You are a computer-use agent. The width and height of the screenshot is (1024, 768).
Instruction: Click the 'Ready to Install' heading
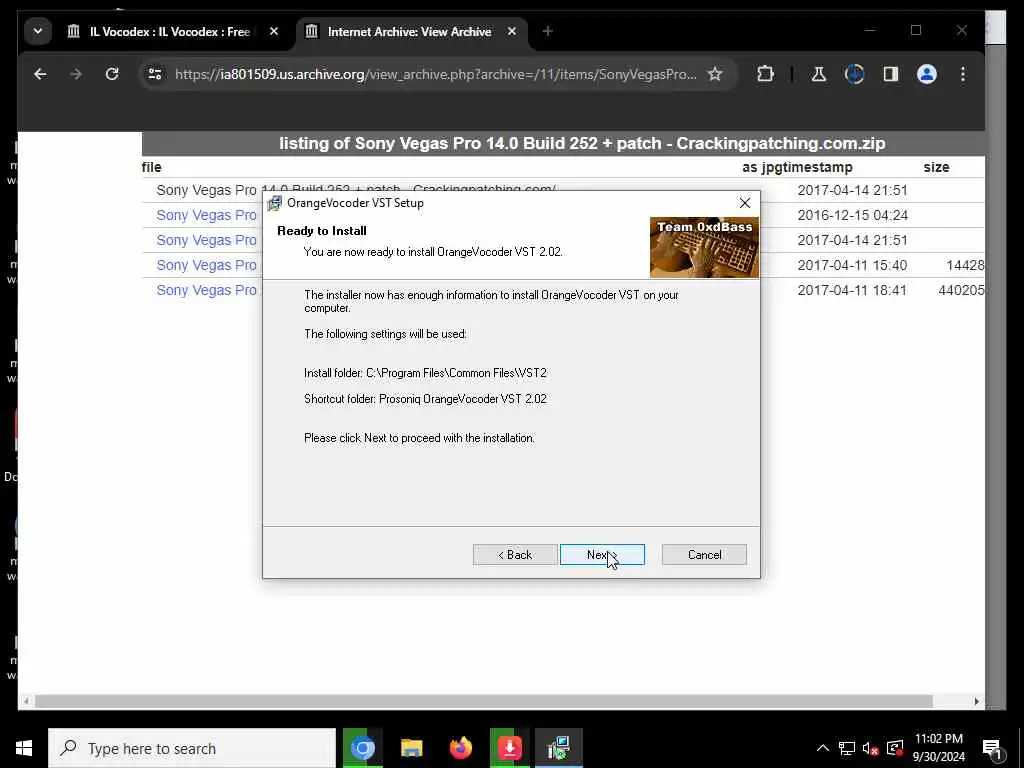pos(322,231)
